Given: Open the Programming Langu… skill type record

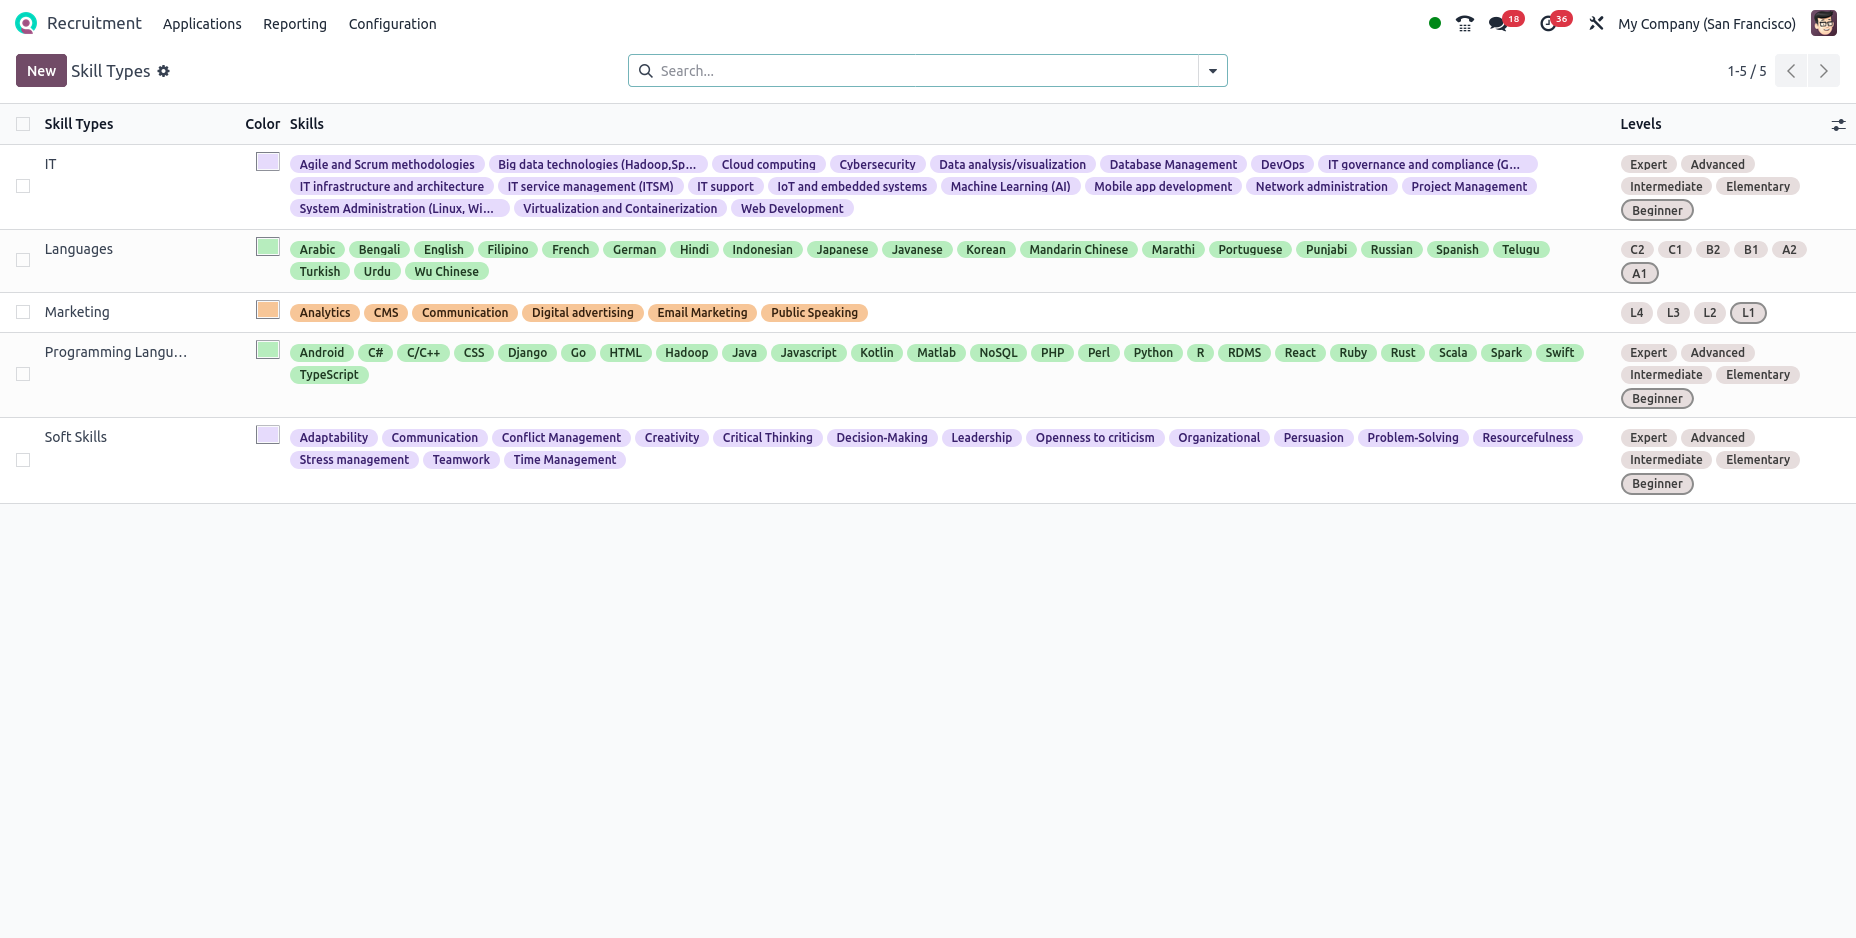Looking at the screenshot, I should coord(116,352).
